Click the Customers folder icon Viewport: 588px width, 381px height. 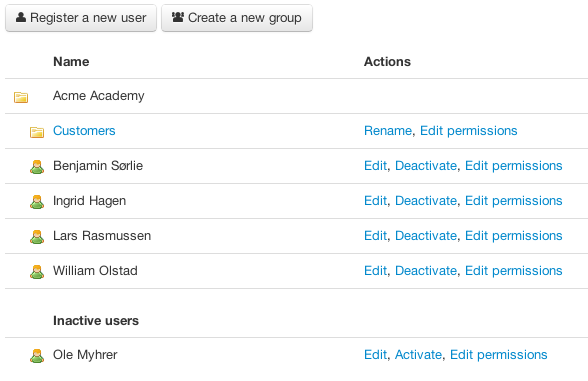pos(37,132)
